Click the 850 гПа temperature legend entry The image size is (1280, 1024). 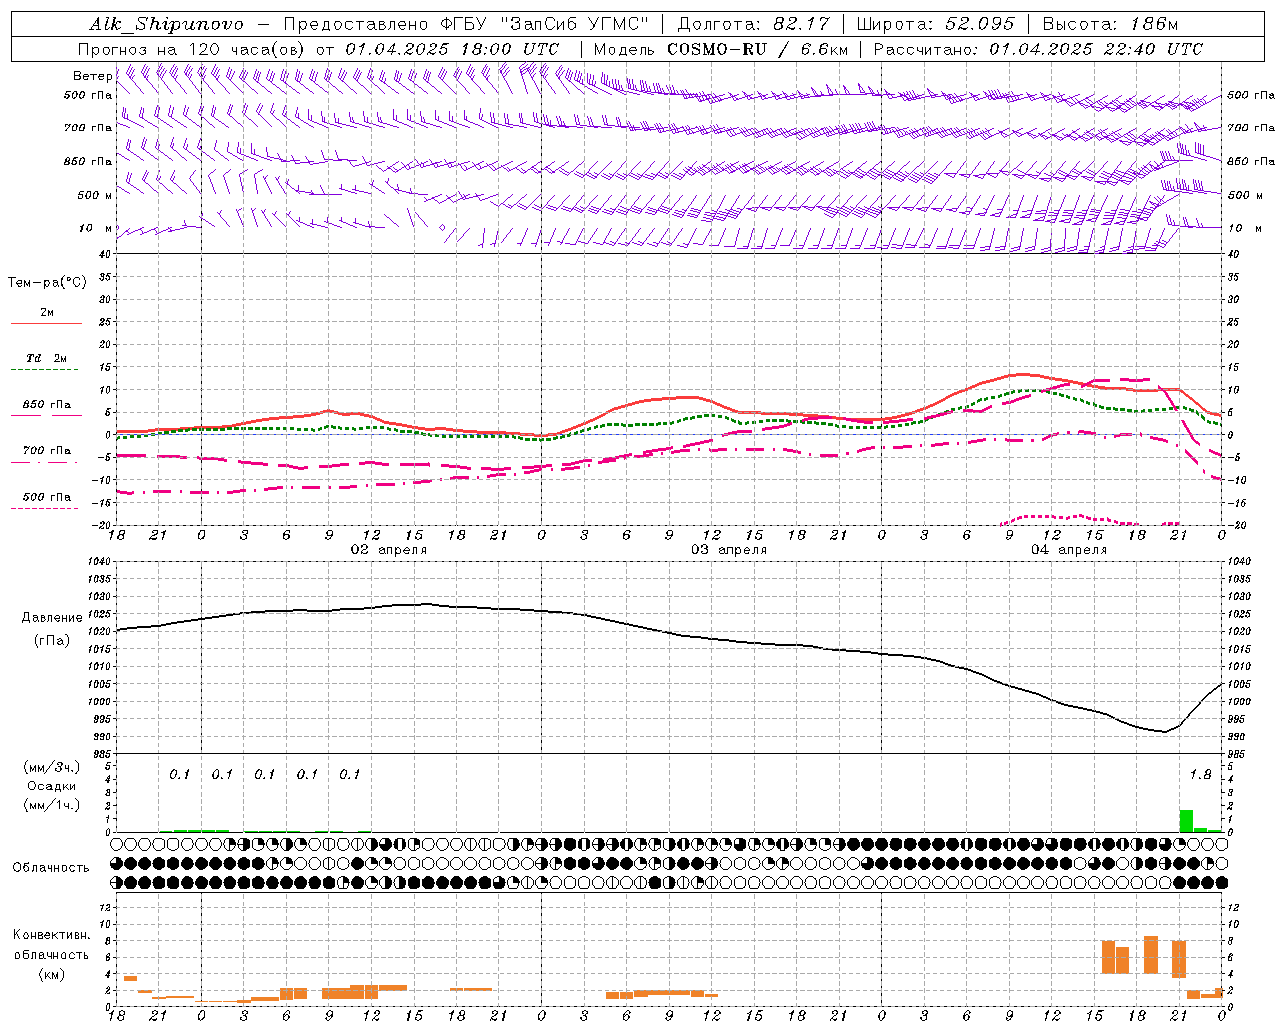(47, 405)
